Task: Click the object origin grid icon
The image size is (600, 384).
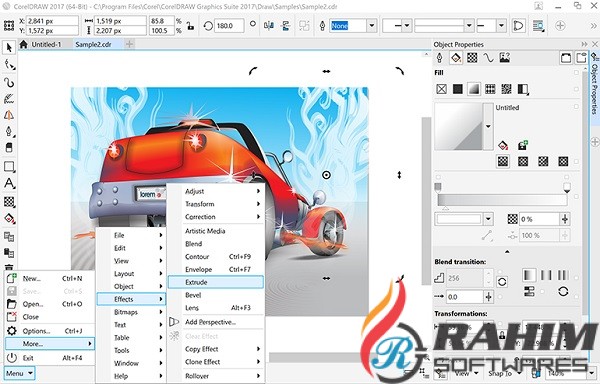Action: 8,26
